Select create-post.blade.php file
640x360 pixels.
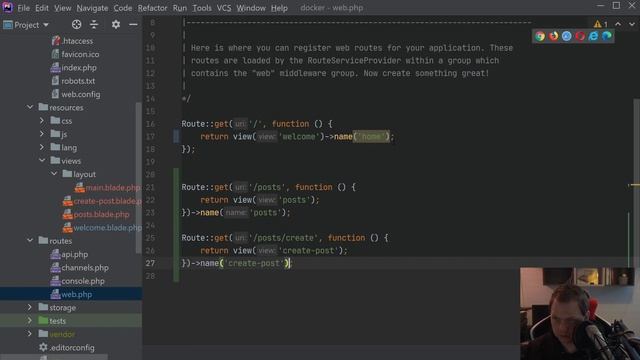coord(102,201)
